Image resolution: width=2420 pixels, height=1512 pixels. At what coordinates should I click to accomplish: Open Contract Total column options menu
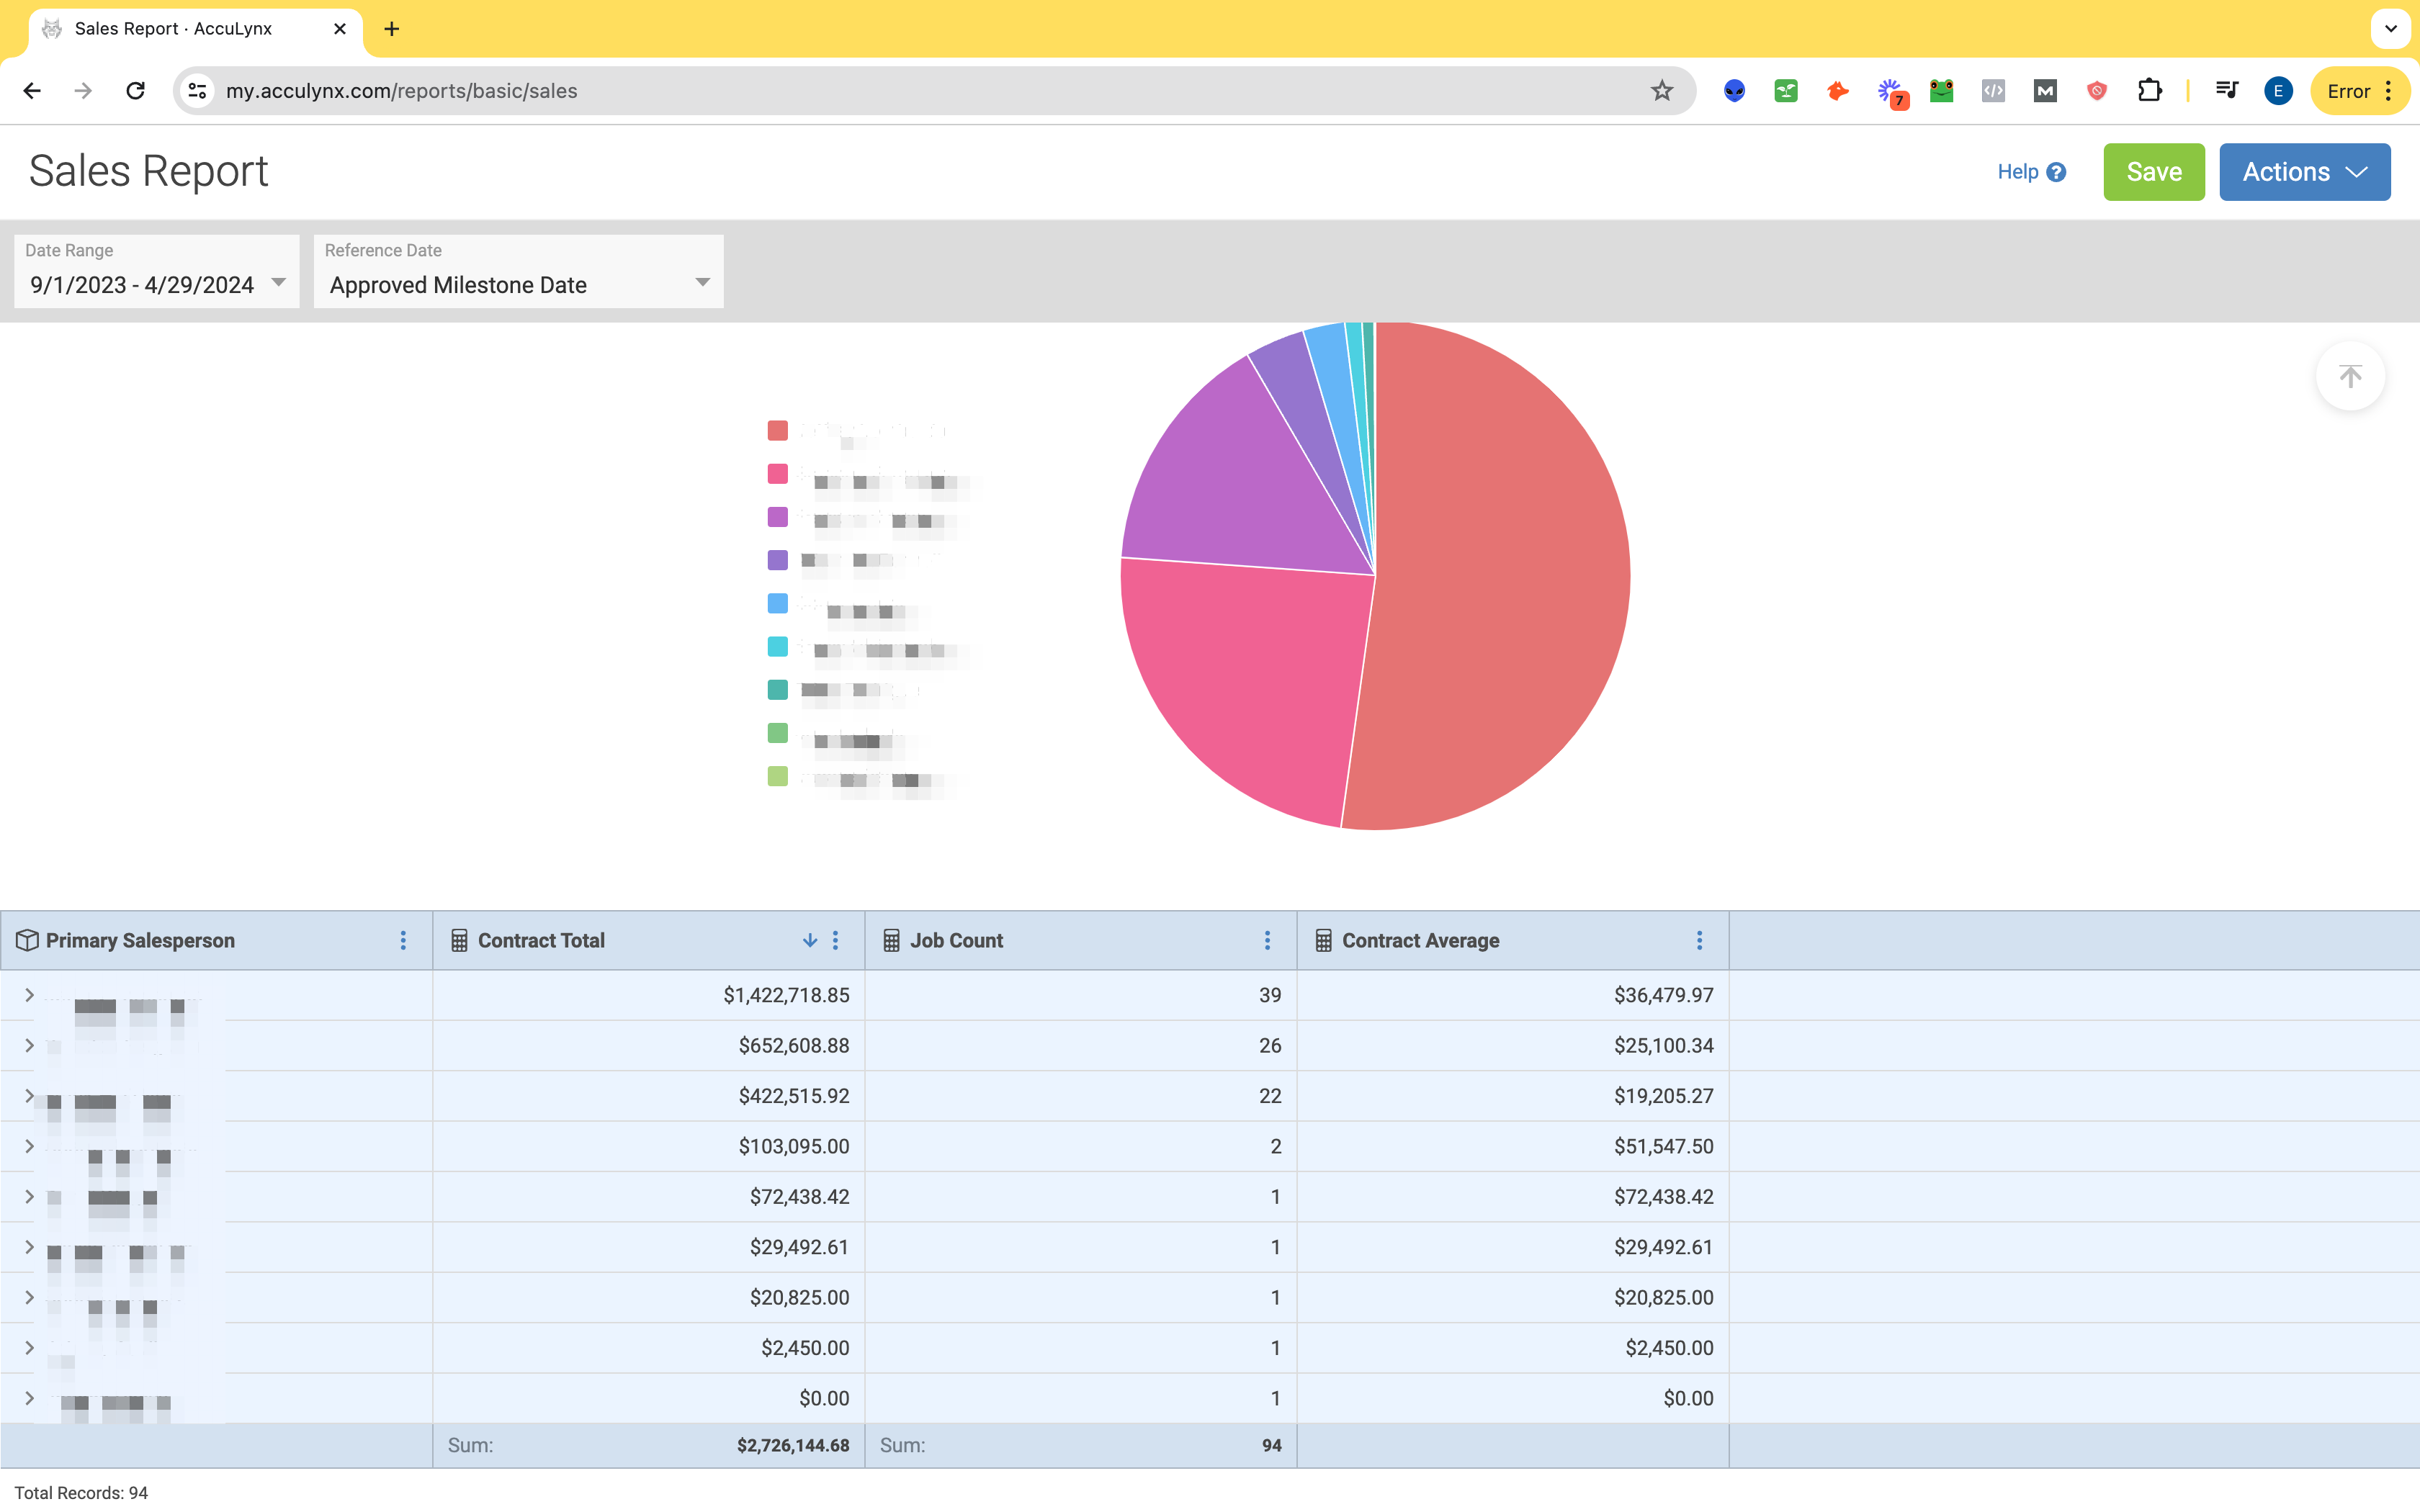coord(835,940)
